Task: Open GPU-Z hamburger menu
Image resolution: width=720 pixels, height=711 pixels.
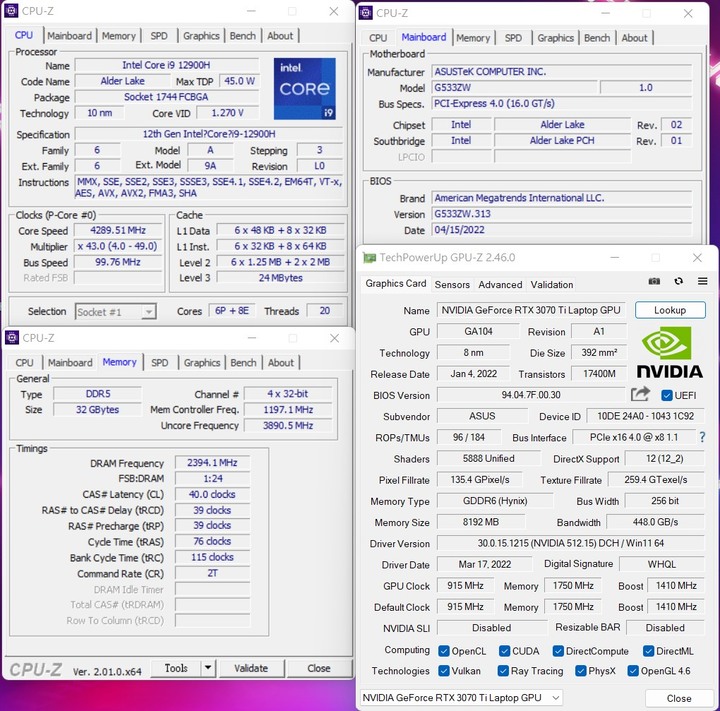Action: (703, 281)
